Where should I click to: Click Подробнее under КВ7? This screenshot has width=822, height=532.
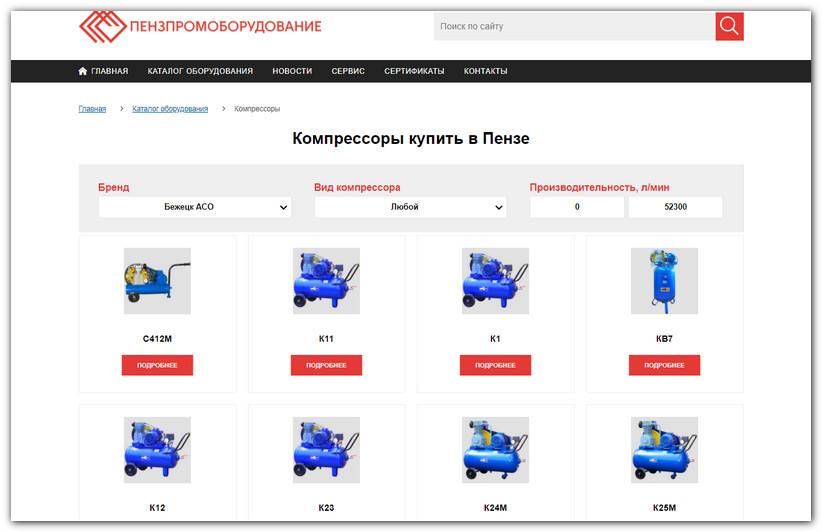click(x=664, y=365)
